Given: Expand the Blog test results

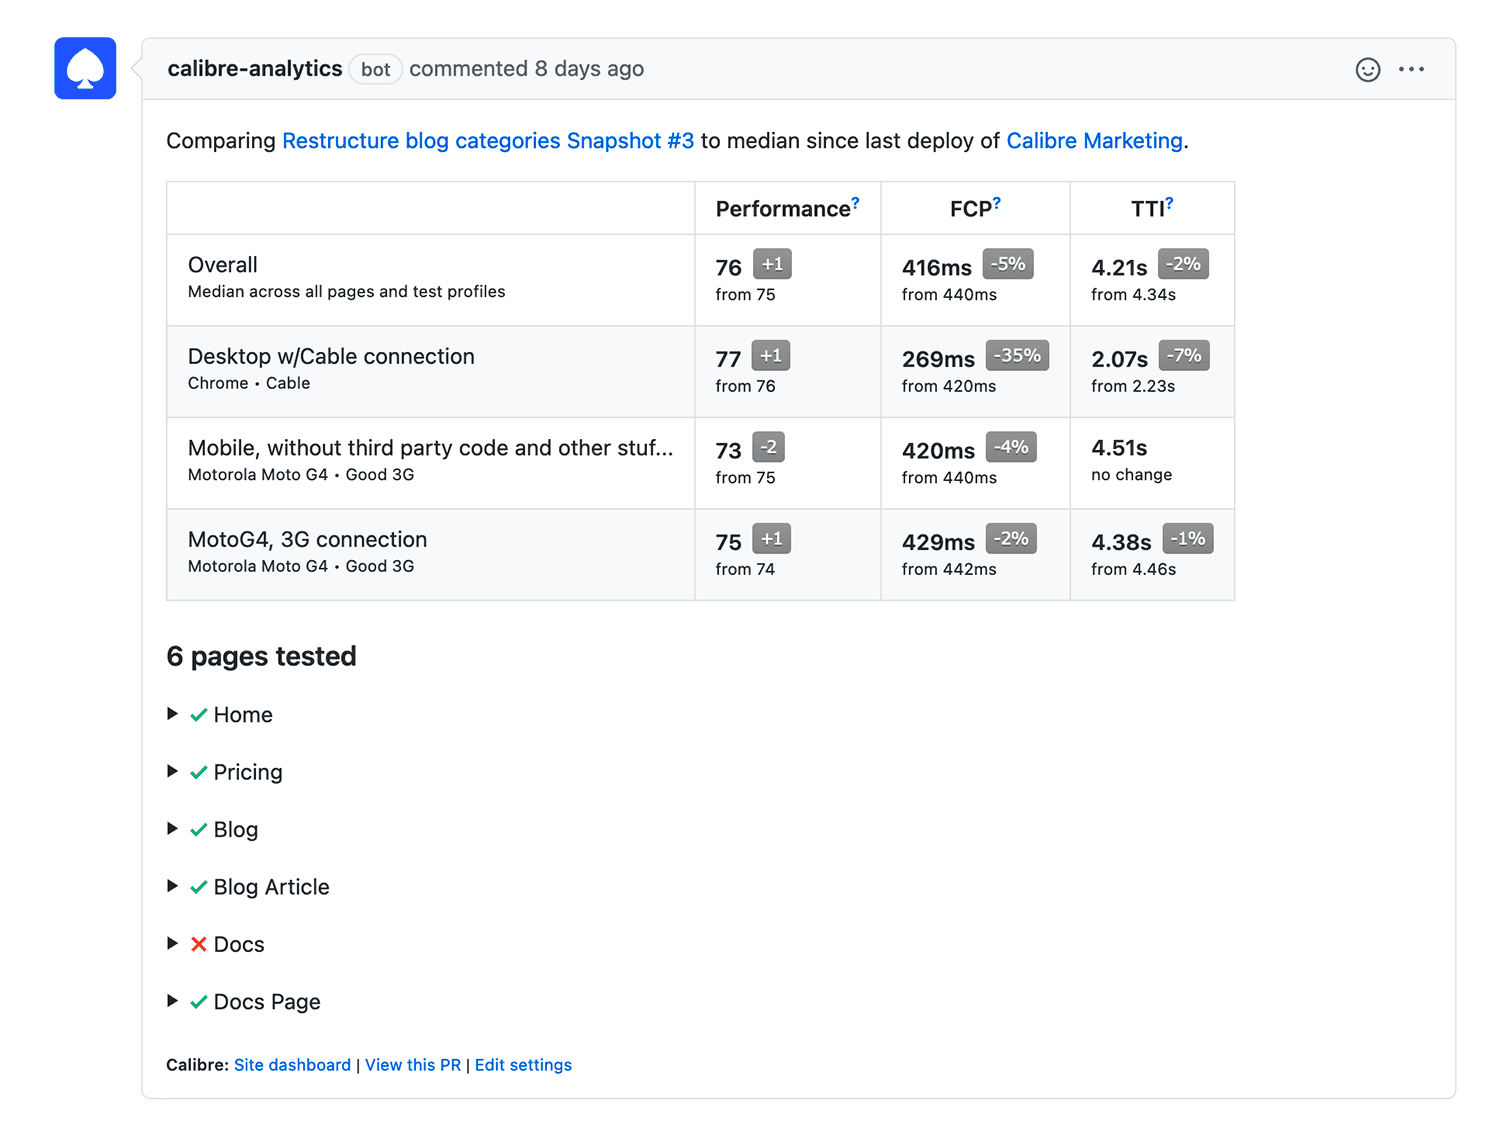Looking at the screenshot, I should point(172,828).
